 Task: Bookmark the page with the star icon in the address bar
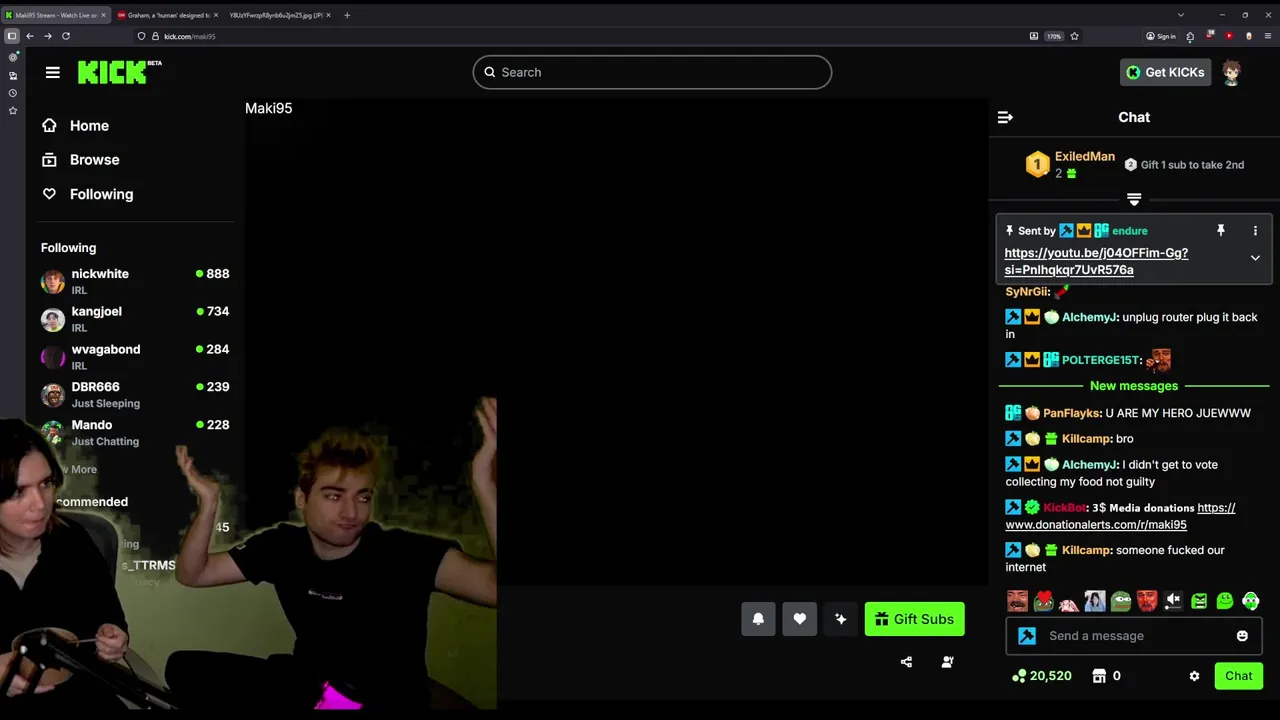point(1074,36)
